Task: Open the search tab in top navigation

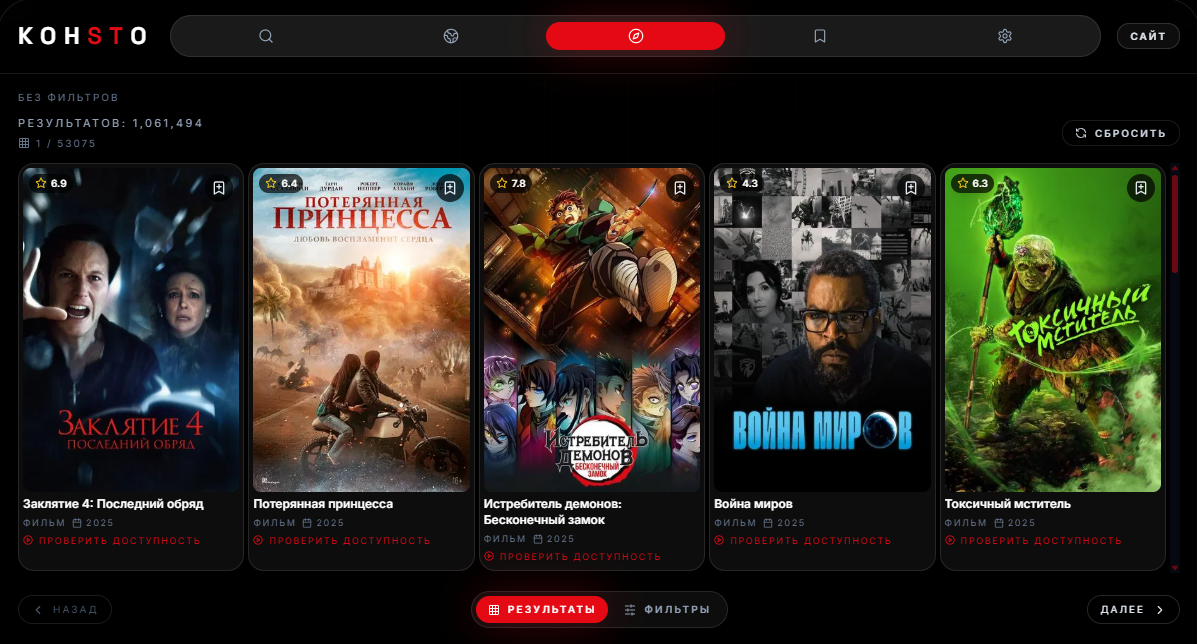Action: (266, 36)
